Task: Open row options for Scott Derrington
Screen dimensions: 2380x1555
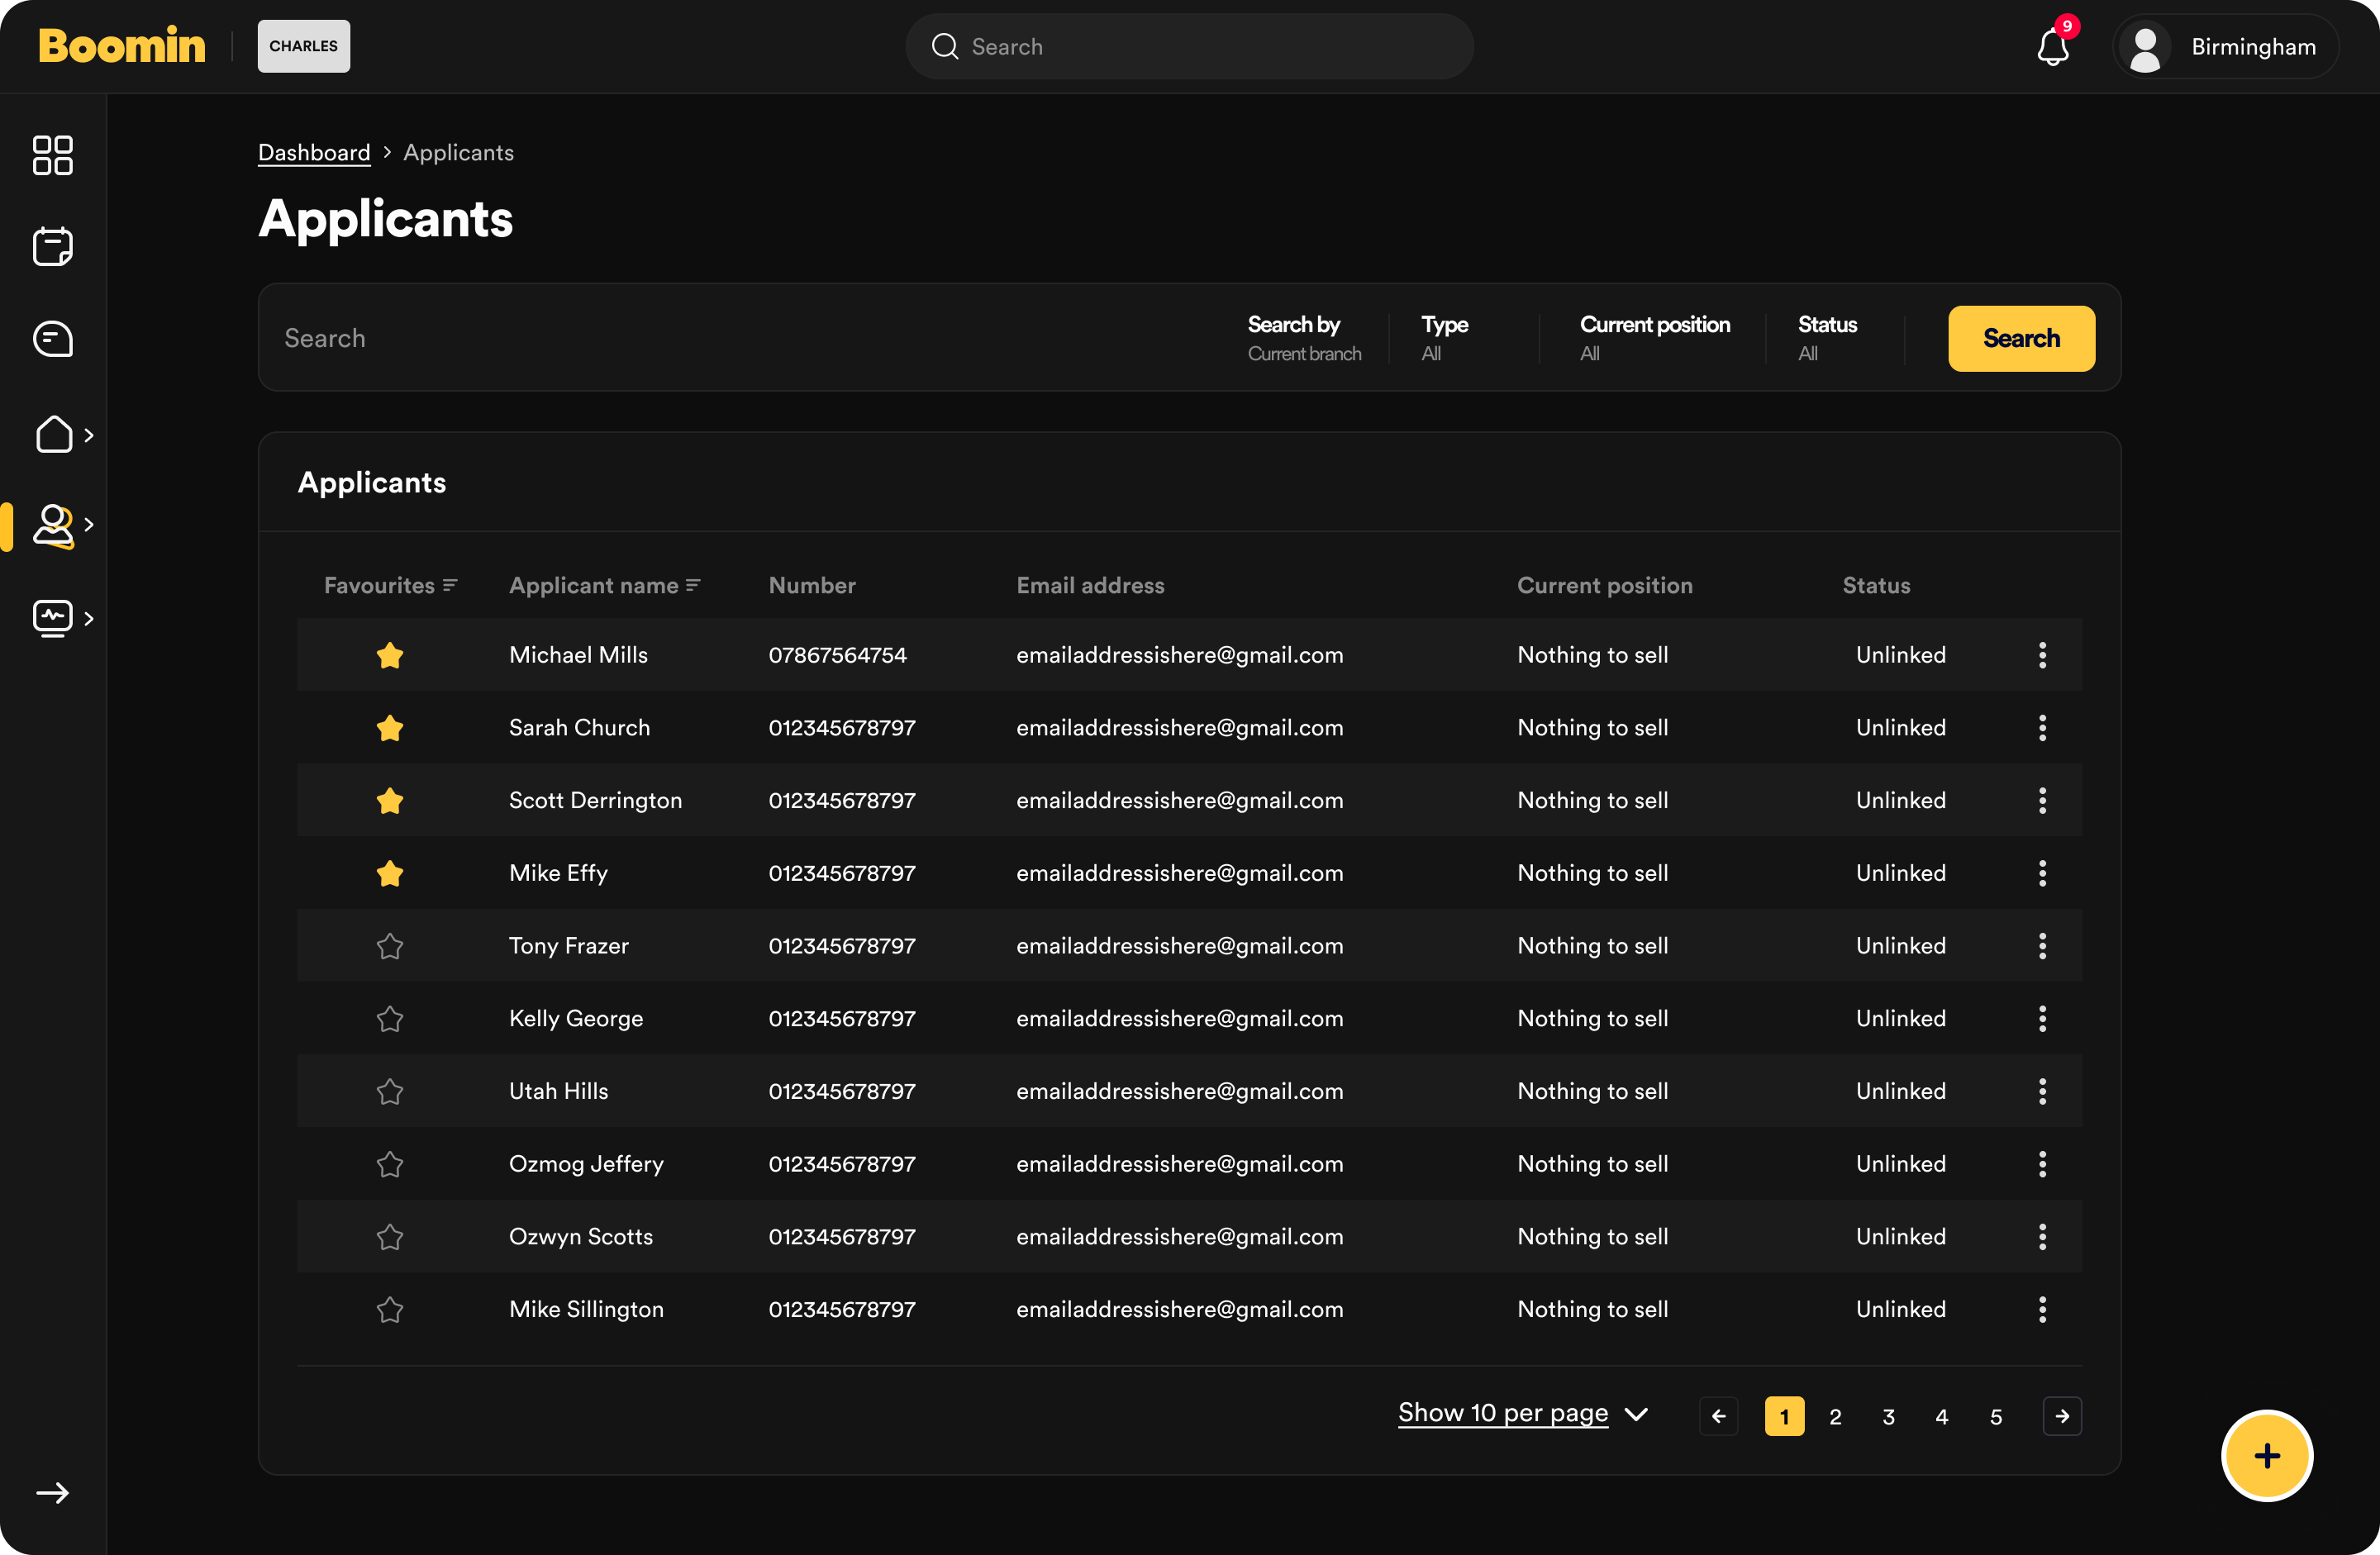Action: [x=2042, y=800]
